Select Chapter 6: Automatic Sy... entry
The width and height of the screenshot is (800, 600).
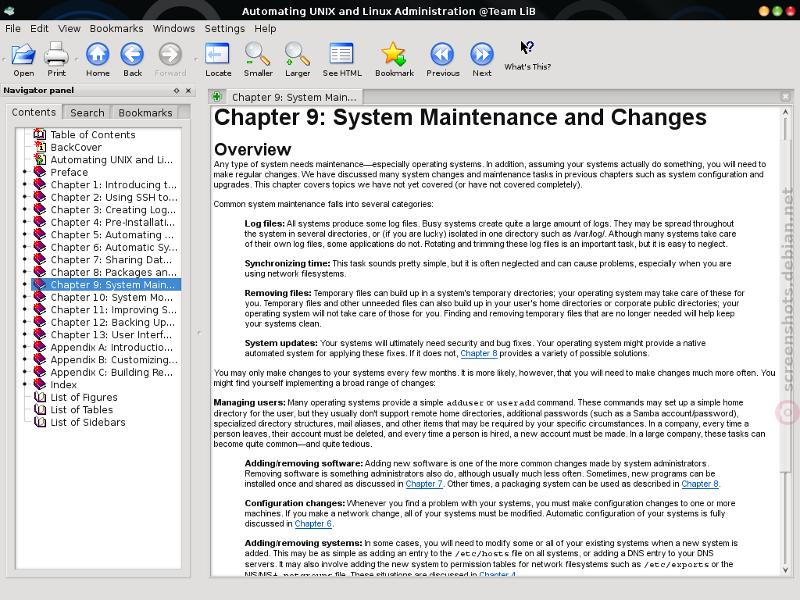[114, 247]
